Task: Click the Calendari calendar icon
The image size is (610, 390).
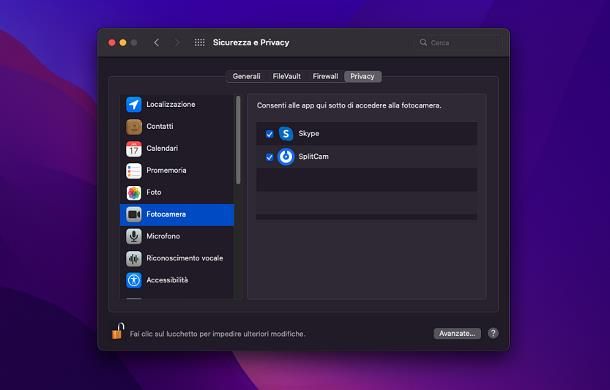Action: (134, 148)
